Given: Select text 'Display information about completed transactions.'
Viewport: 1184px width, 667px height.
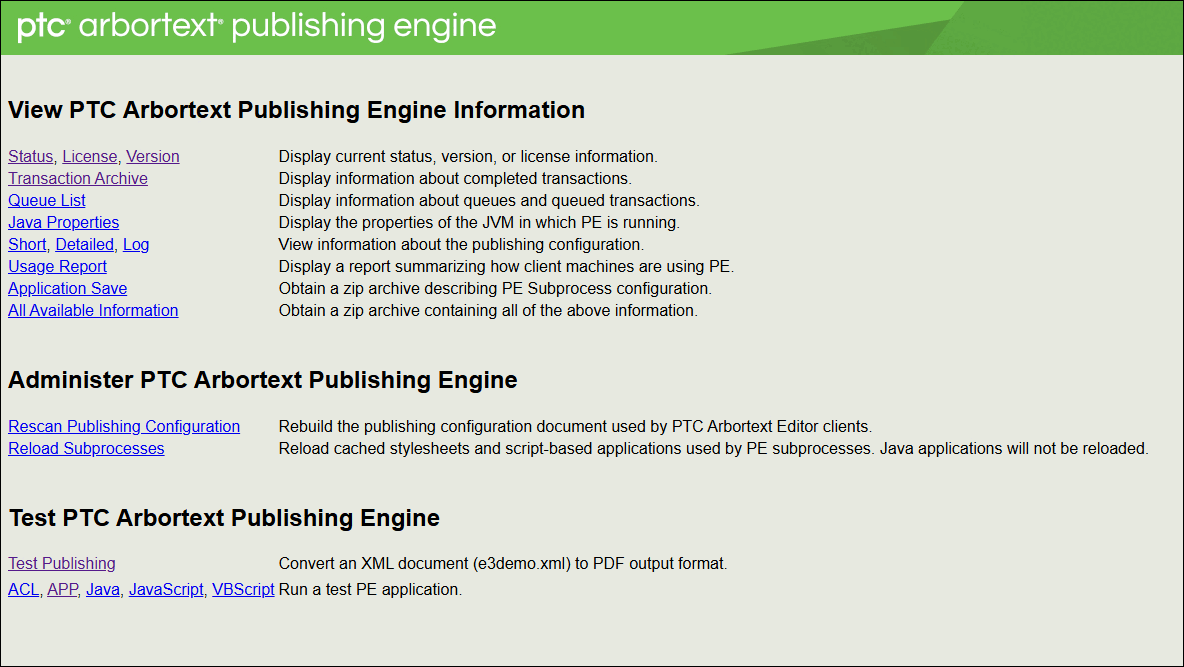Looking at the screenshot, I should [455, 178].
